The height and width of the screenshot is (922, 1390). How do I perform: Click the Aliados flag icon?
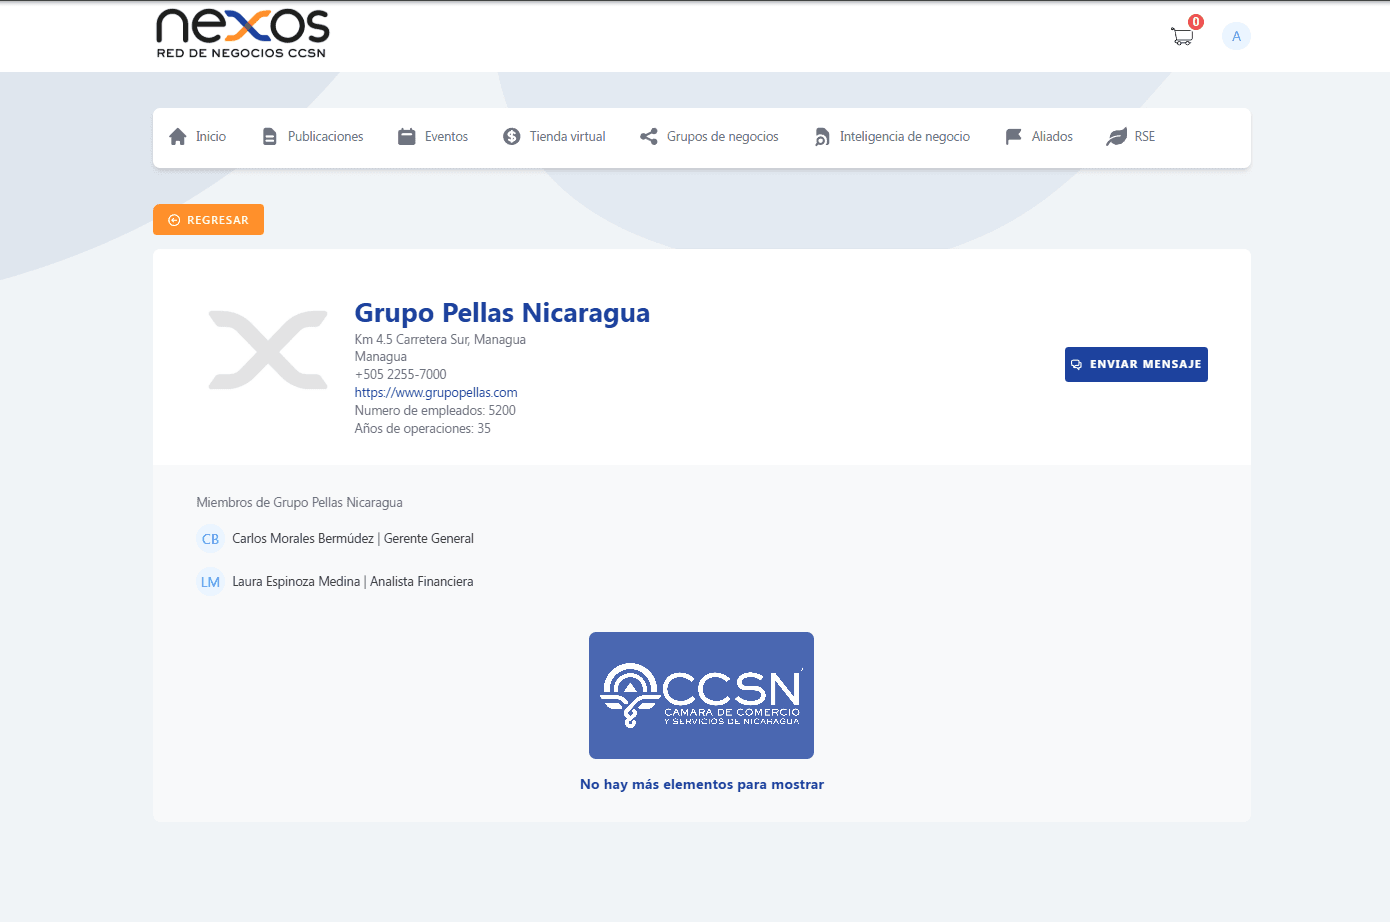(1013, 137)
